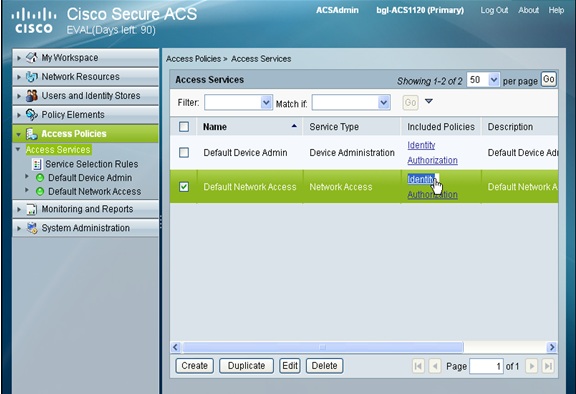The height and width of the screenshot is (394, 576).
Task: Click the My Workspace house icon
Action: [x=32, y=58]
